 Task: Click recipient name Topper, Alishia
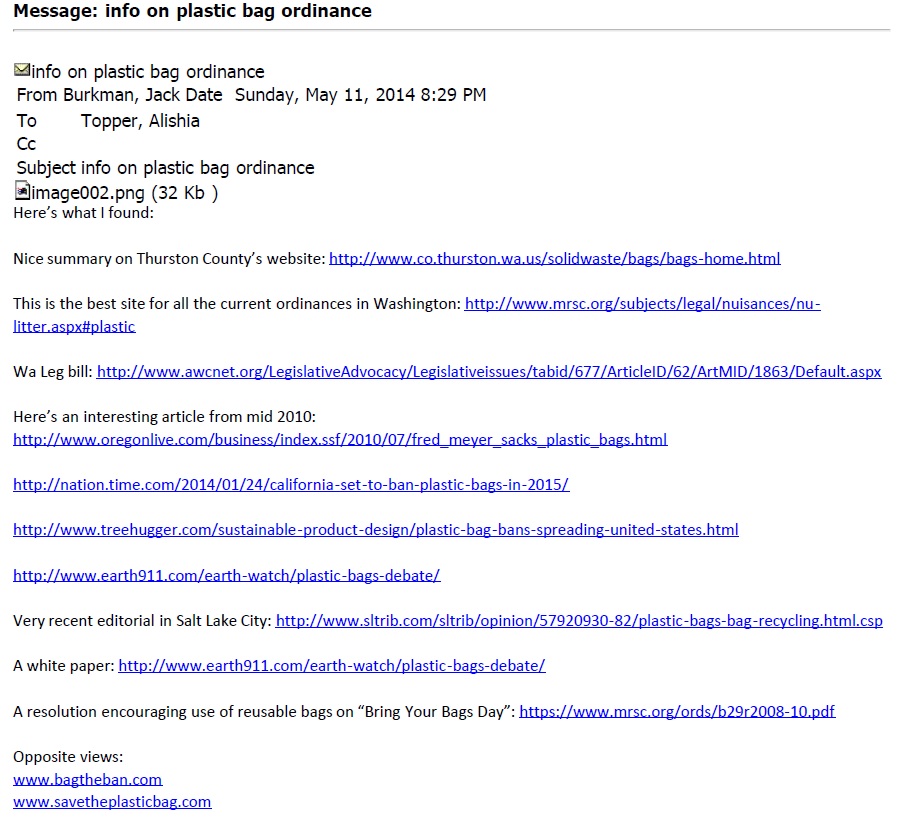[x=140, y=121]
